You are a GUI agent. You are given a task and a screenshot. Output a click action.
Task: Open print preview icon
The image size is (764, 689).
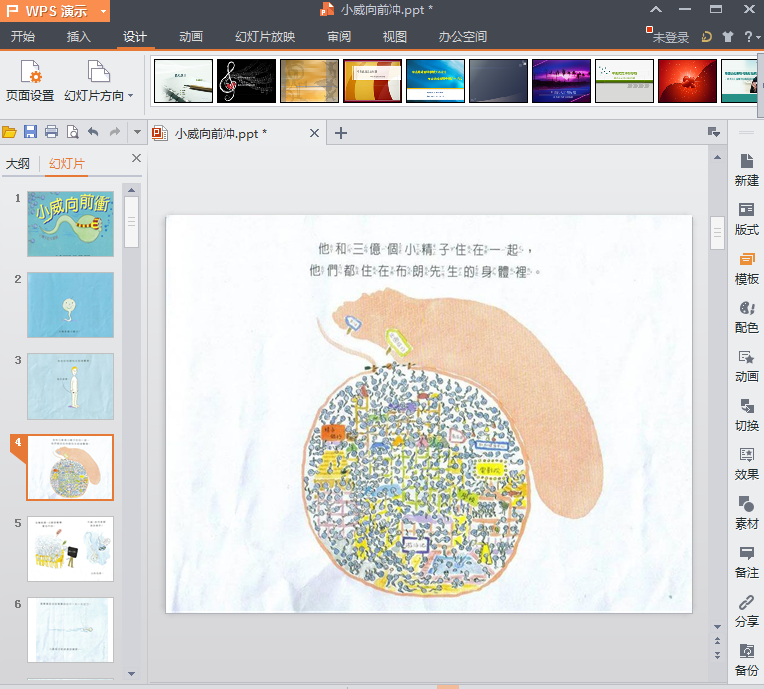(x=73, y=132)
